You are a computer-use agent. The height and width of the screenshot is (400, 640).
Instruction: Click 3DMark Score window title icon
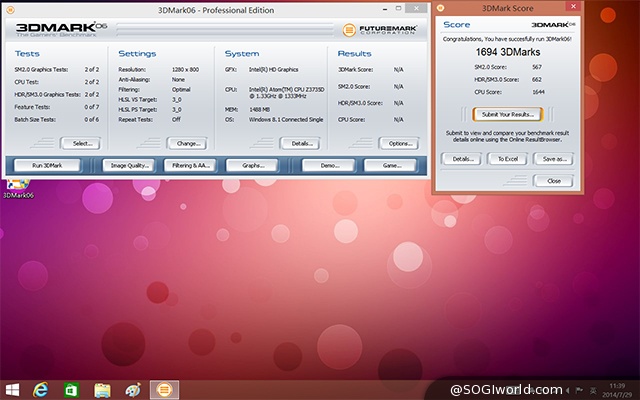click(x=440, y=8)
